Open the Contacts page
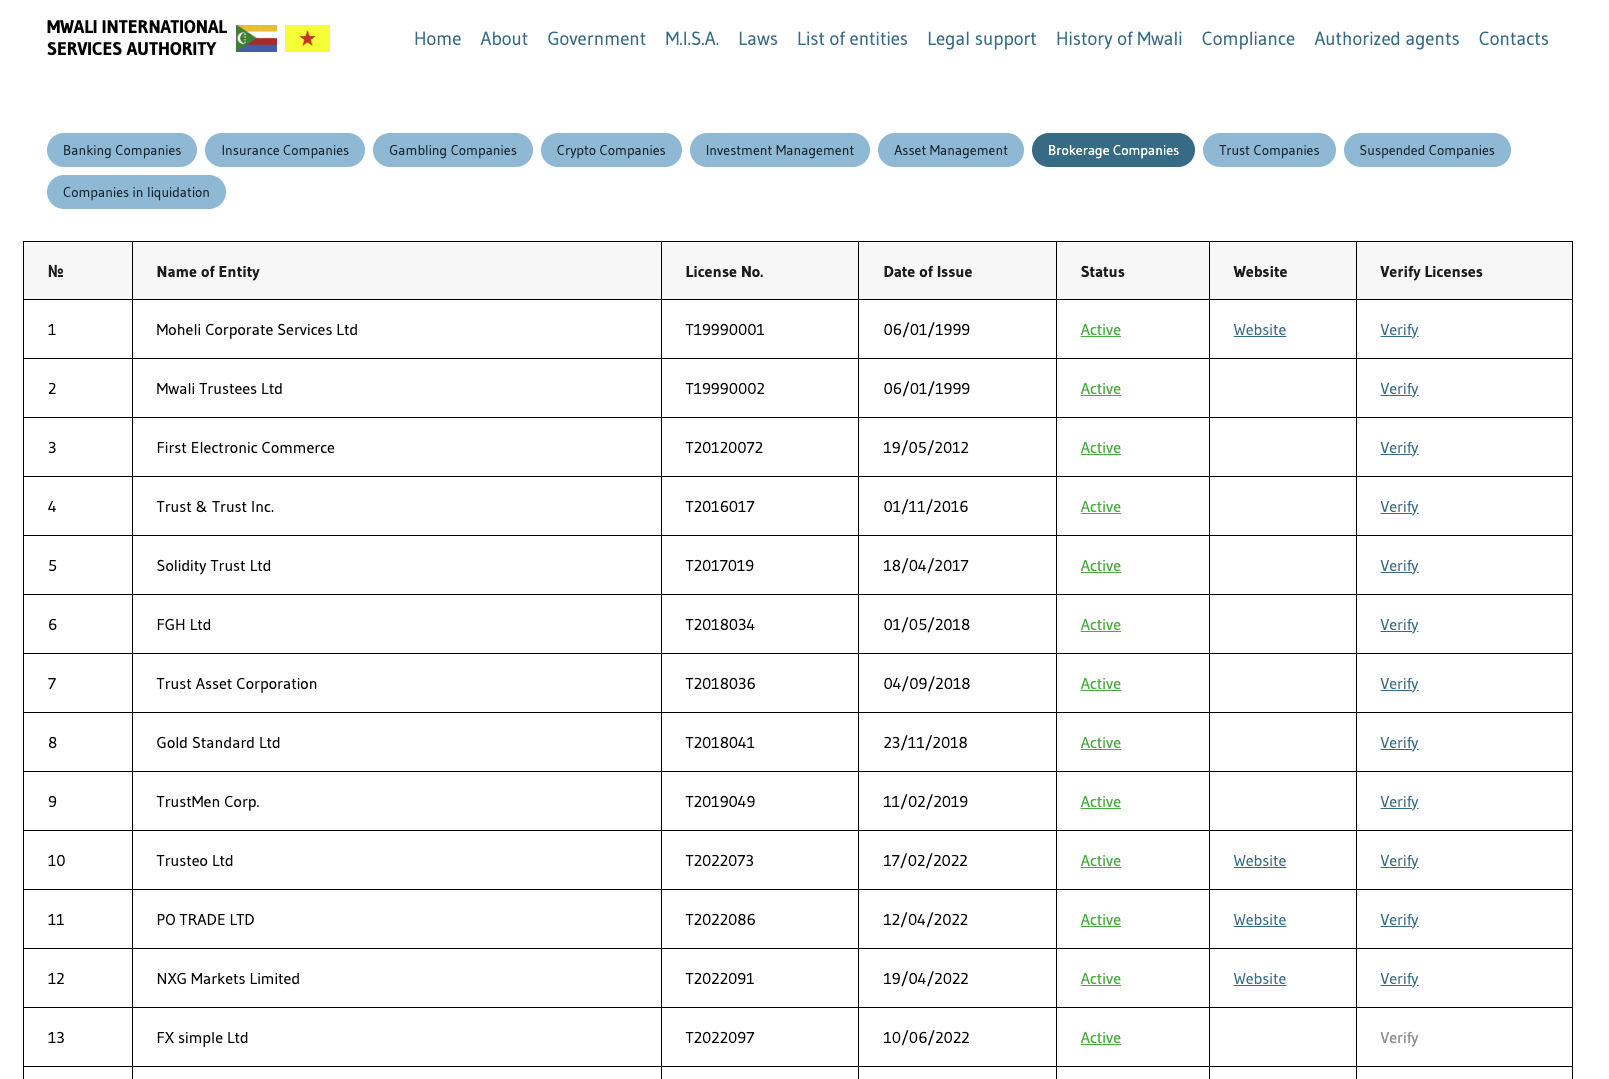Screen dimensions: 1609x1079 click(x=1514, y=39)
